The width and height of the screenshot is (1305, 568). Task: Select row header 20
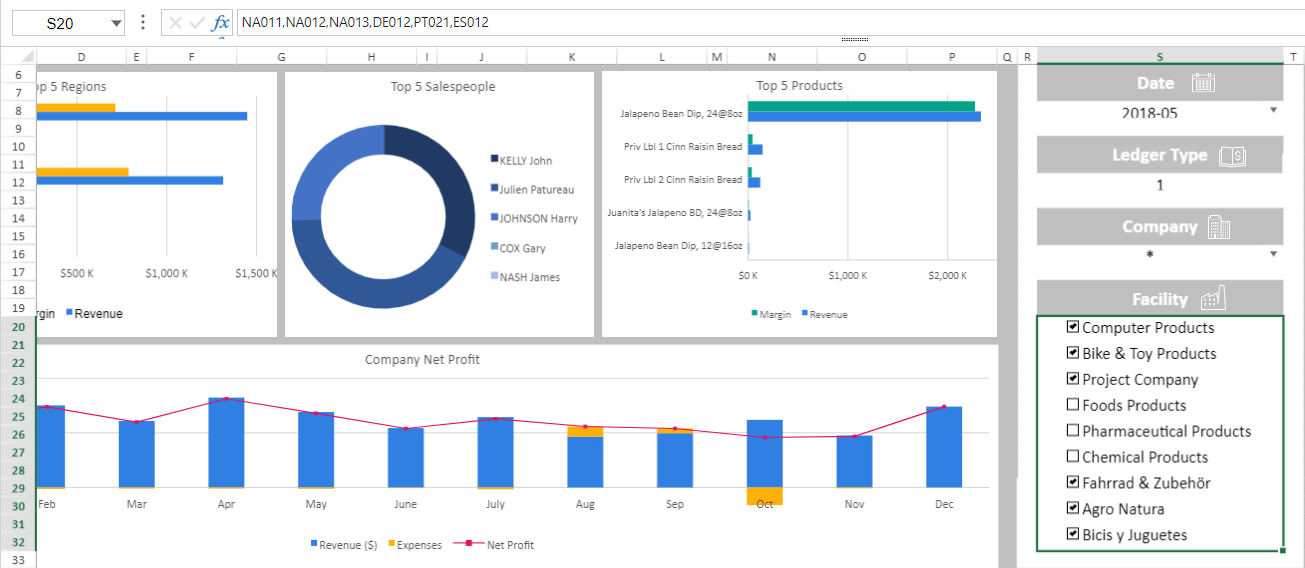tap(18, 327)
